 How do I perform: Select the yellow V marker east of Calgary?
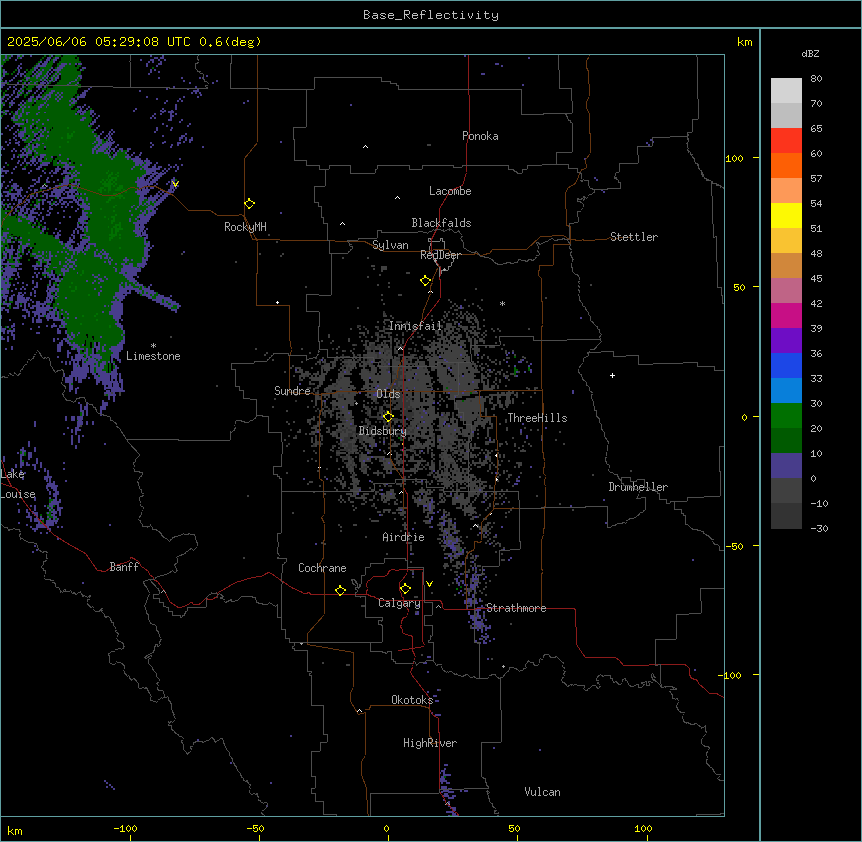click(x=429, y=584)
